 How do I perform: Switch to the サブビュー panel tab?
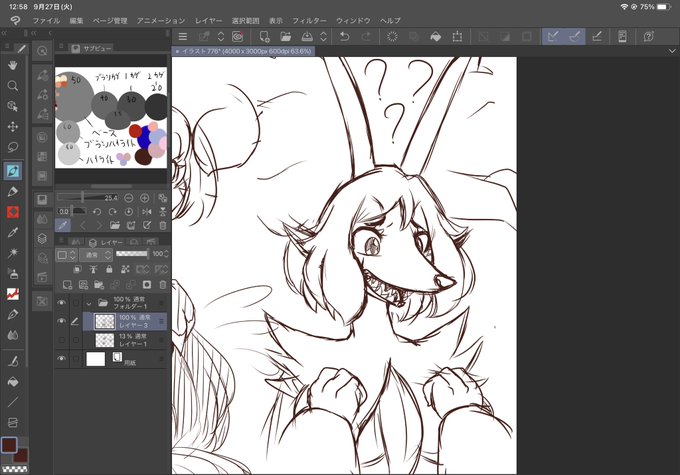pos(92,49)
